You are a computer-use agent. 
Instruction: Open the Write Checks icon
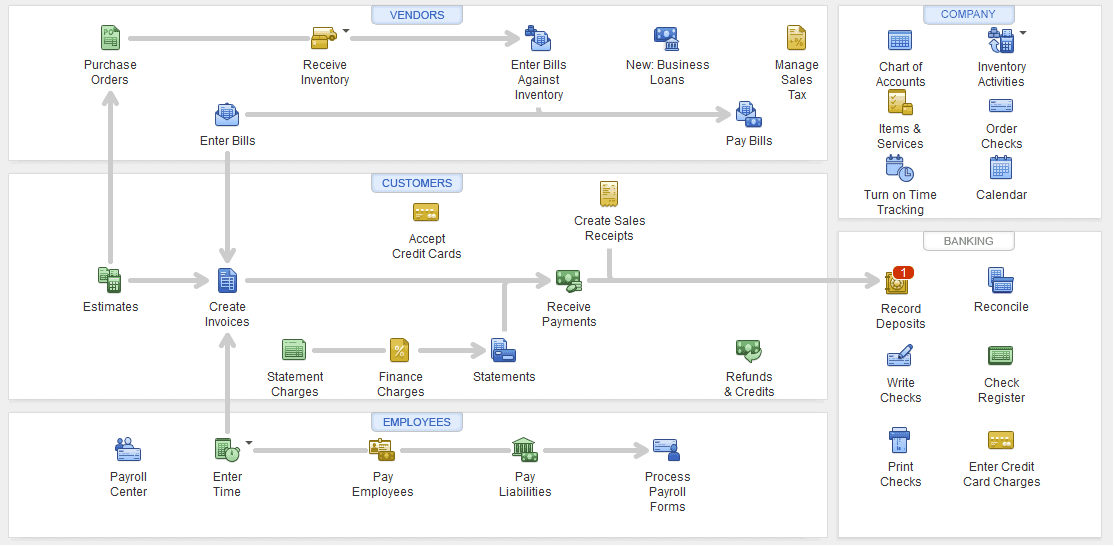[900, 356]
